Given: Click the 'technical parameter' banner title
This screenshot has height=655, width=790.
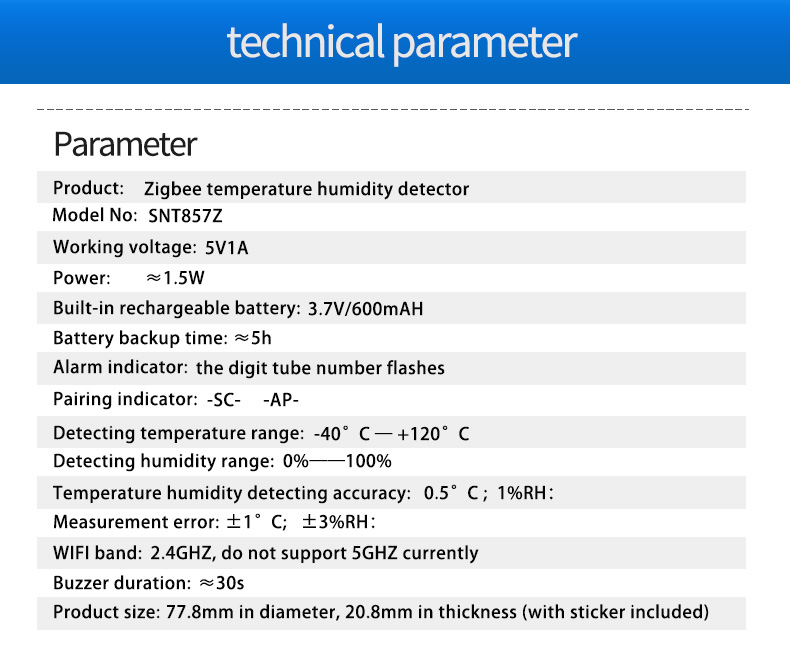Looking at the screenshot, I should coord(402,43).
